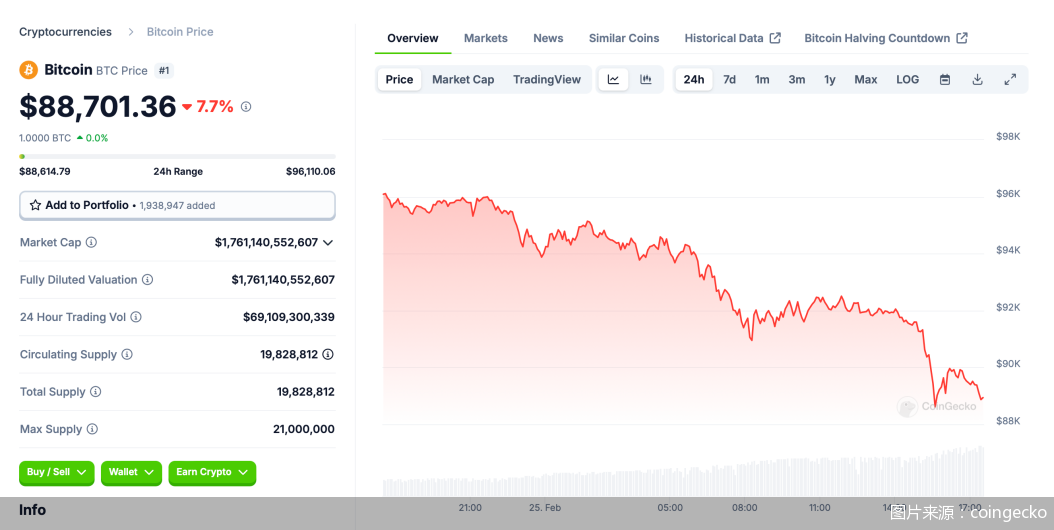Image resolution: width=1054 pixels, height=530 pixels.
Task: Expand Market Cap details chevron
Action: (x=328, y=243)
